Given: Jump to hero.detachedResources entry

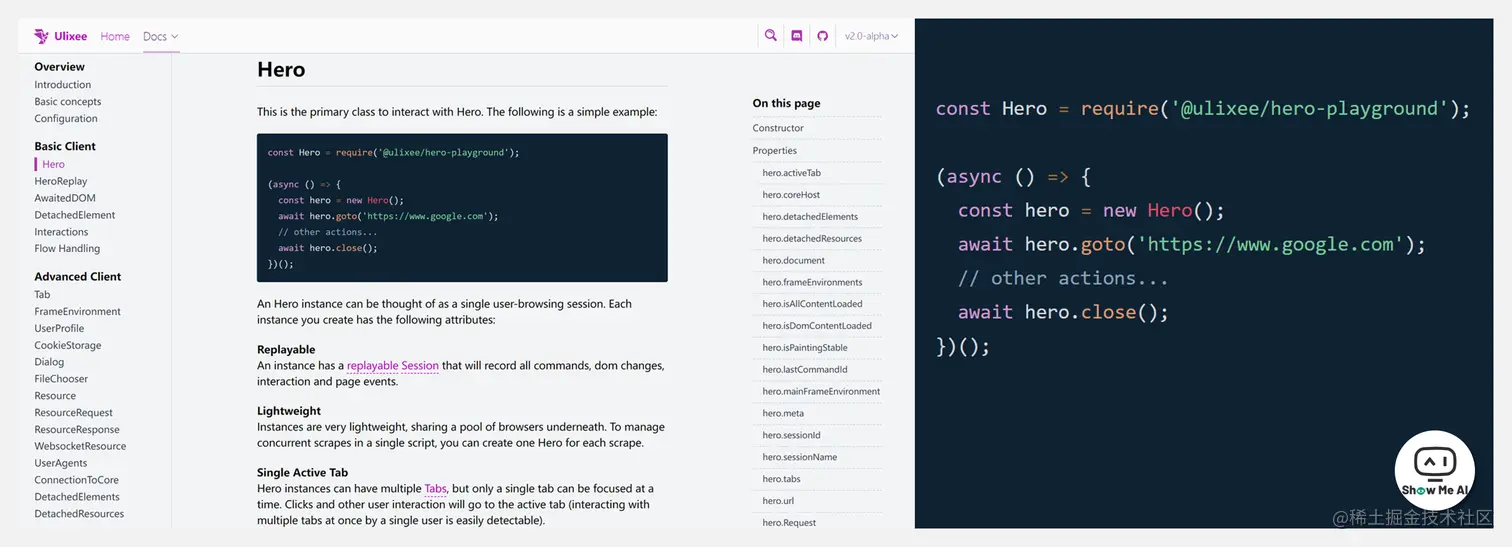Looking at the screenshot, I should [x=812, y=239].
